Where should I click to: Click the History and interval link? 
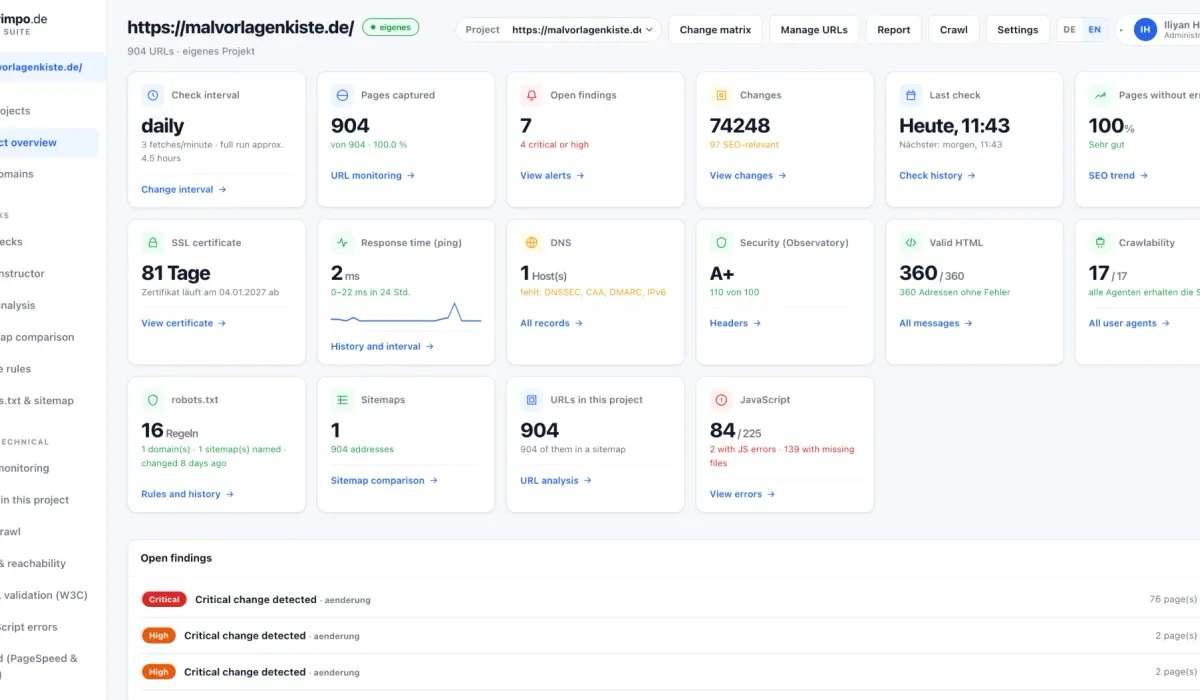click(x=382, y=346)
